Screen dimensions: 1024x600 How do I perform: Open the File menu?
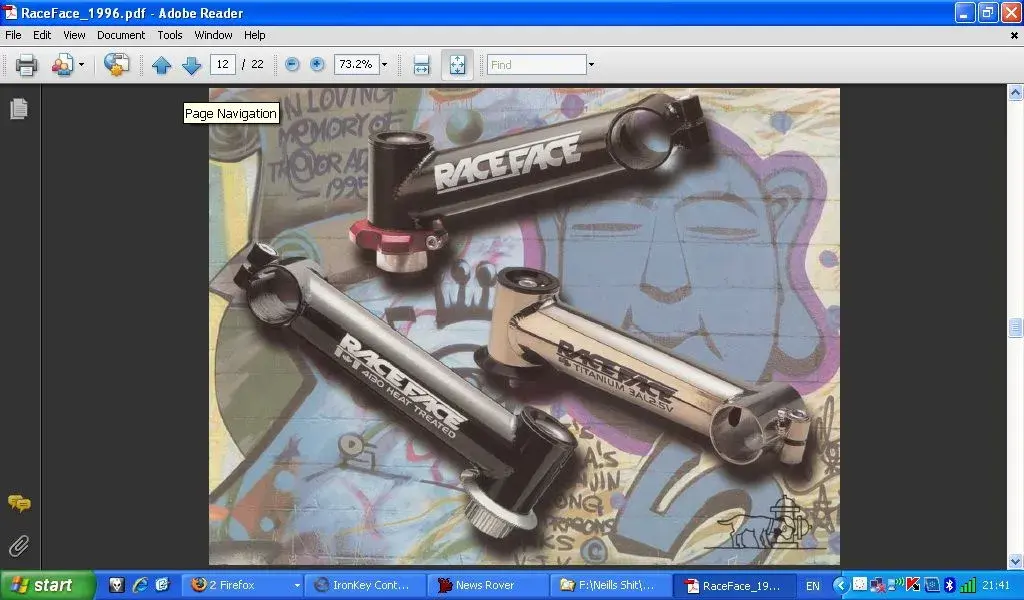pyautogui.click(x=13, y=35)
